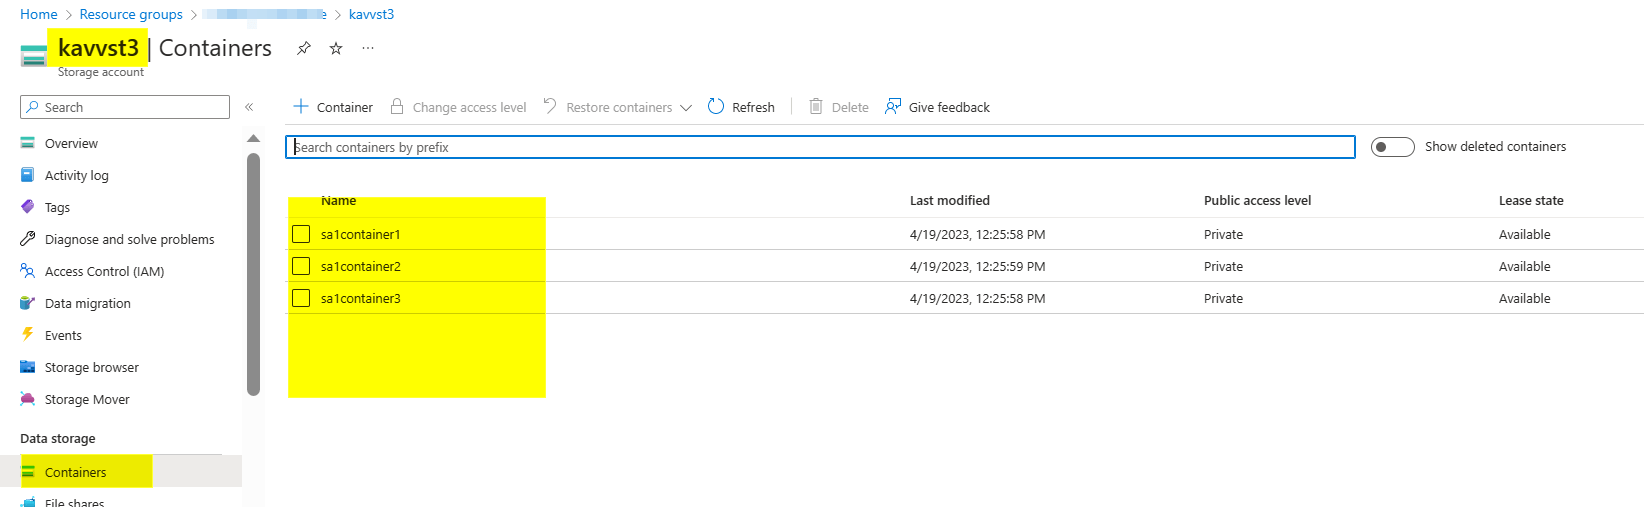
Task: Click the Tags icon in sidebar
Action: click(28, 207)
